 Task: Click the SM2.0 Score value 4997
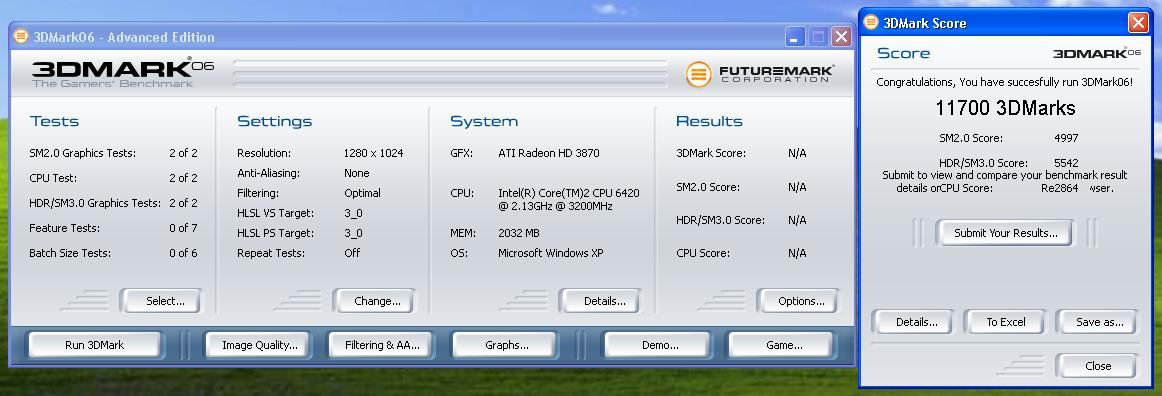[1066, 138]
